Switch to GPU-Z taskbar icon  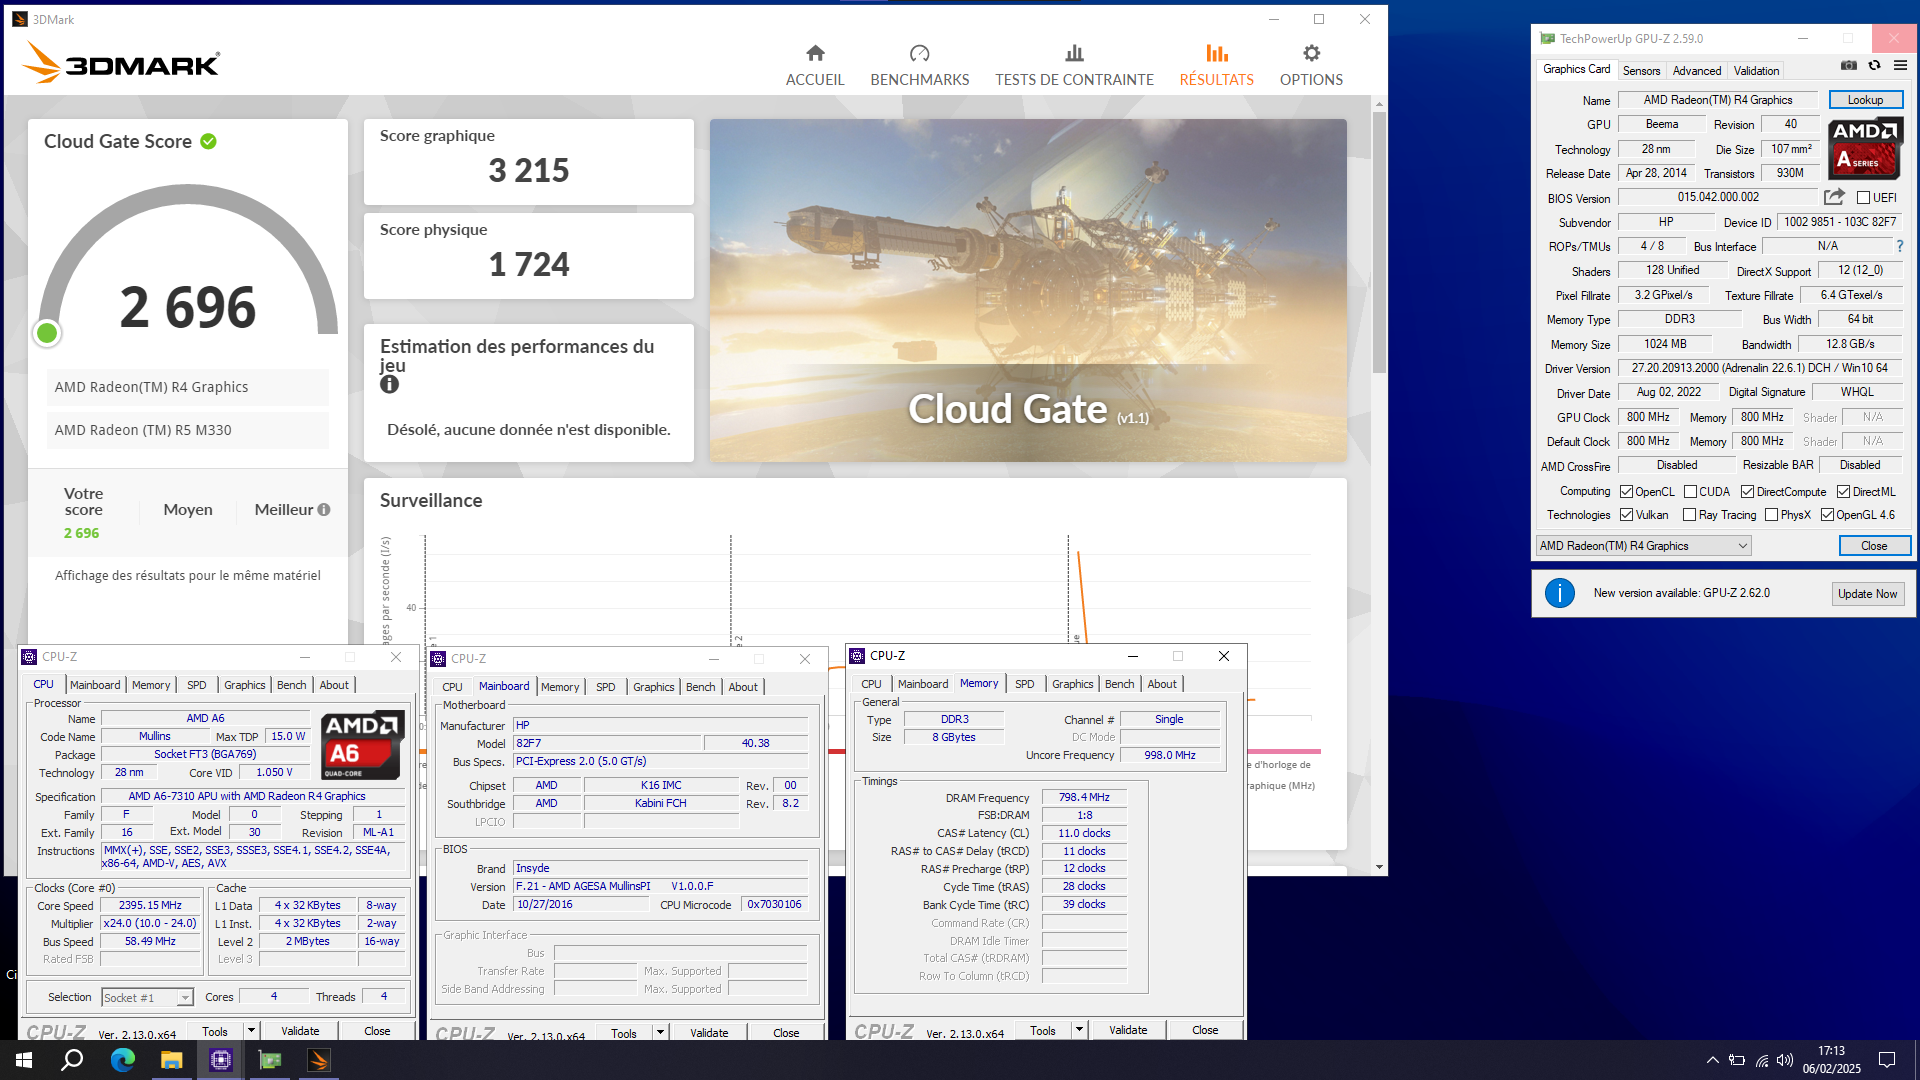pos(270,1060)
